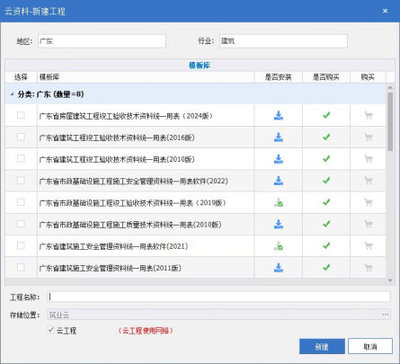Check the 建筑施工安全管理 2011版 template
Viewport: 400px width, 364px height.
pyautogui.click(x=21, y=267)
